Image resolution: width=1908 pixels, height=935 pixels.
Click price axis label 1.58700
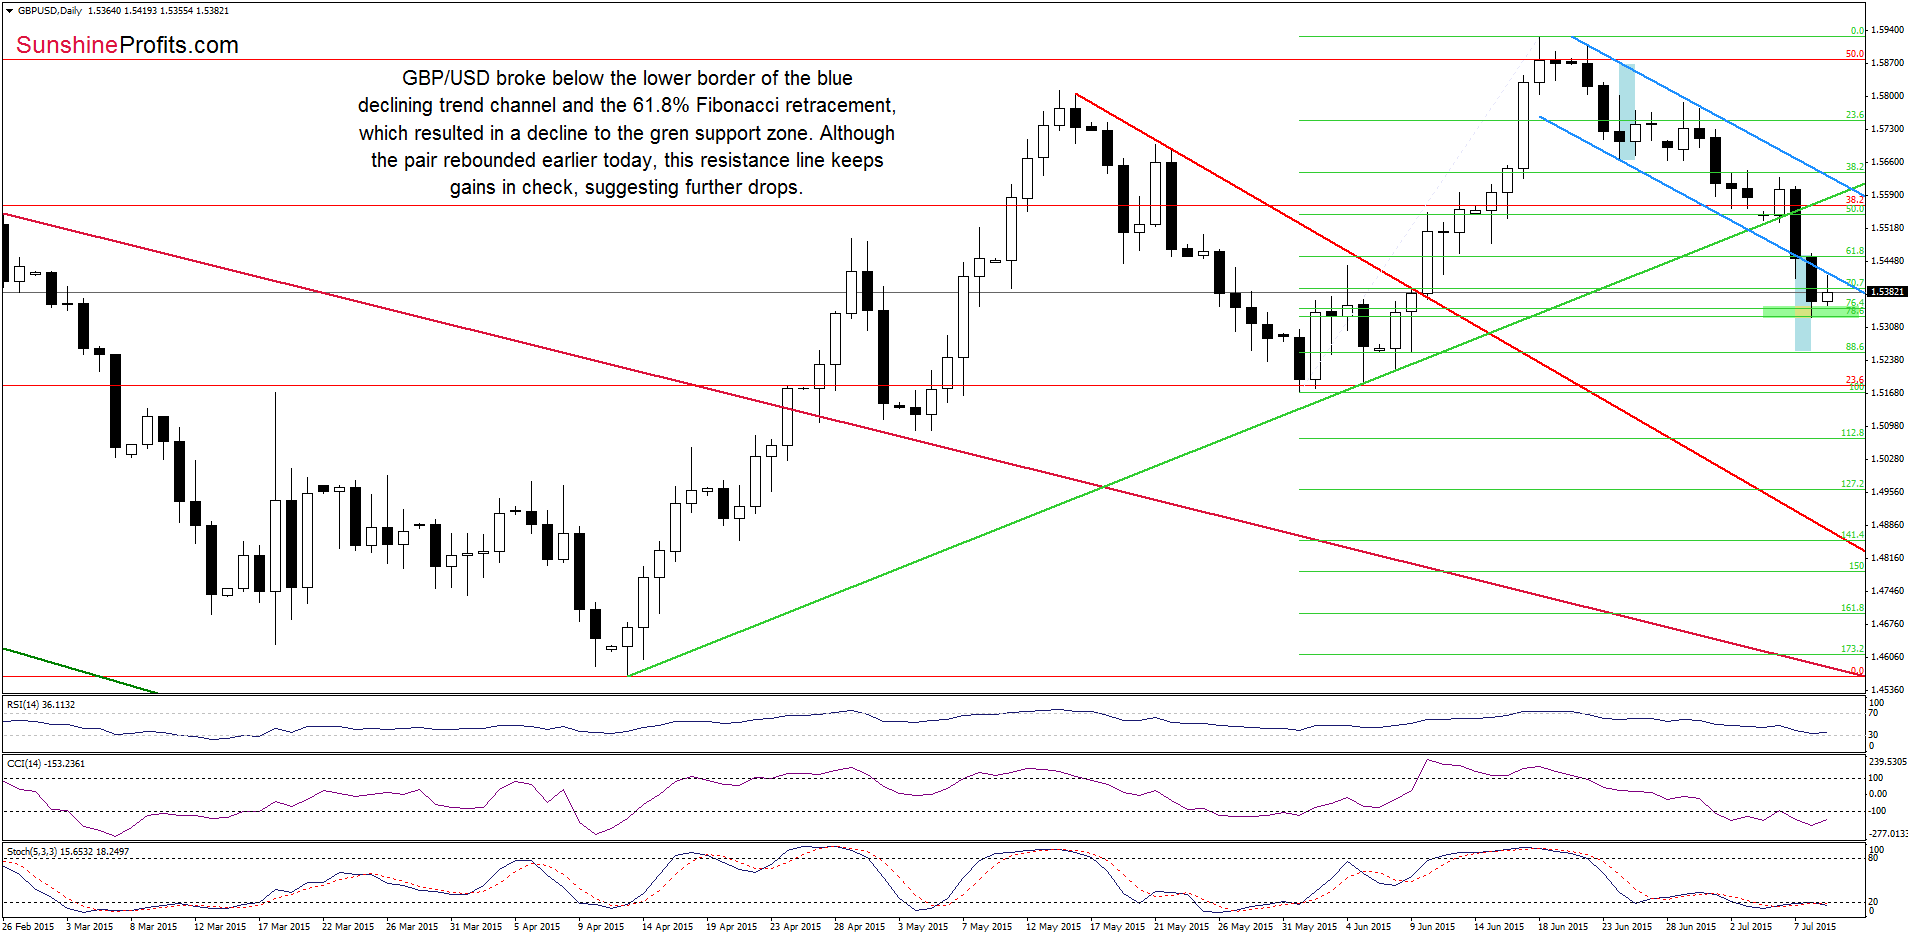tap(1887, 63)
